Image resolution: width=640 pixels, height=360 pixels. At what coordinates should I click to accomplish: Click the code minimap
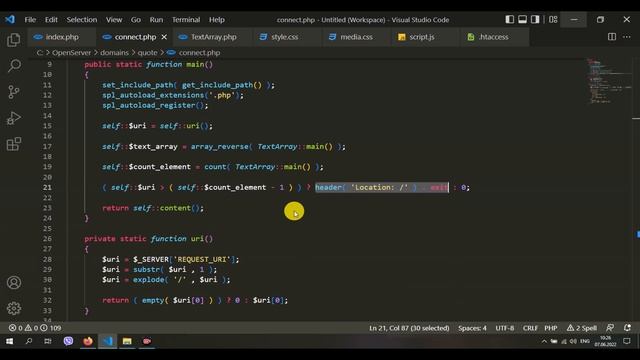608,82
